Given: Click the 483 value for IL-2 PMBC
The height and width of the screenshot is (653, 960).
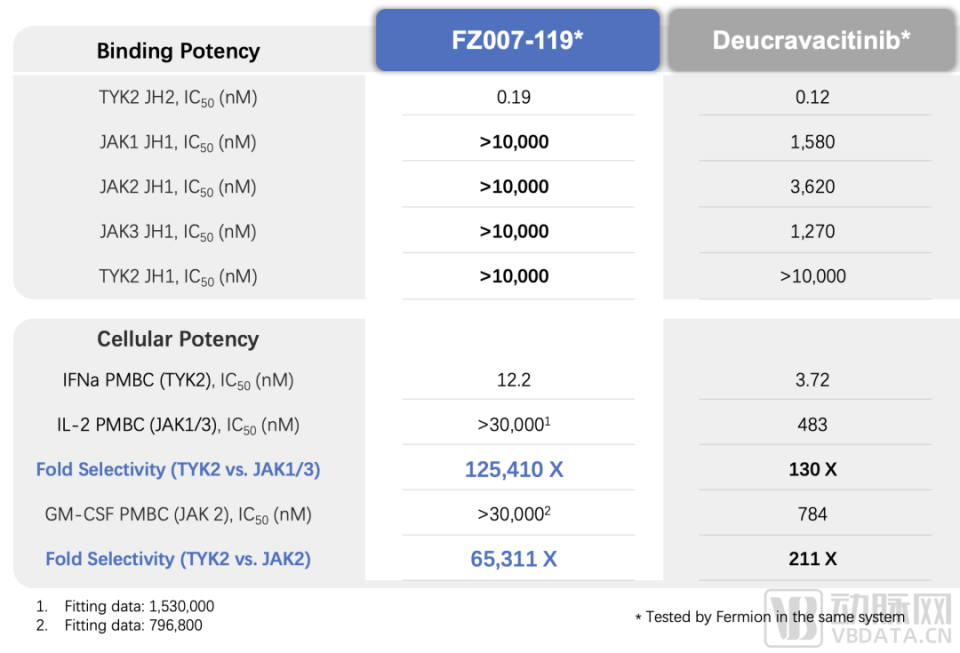Looking at the screenshot, I should (x=812, y=425).
